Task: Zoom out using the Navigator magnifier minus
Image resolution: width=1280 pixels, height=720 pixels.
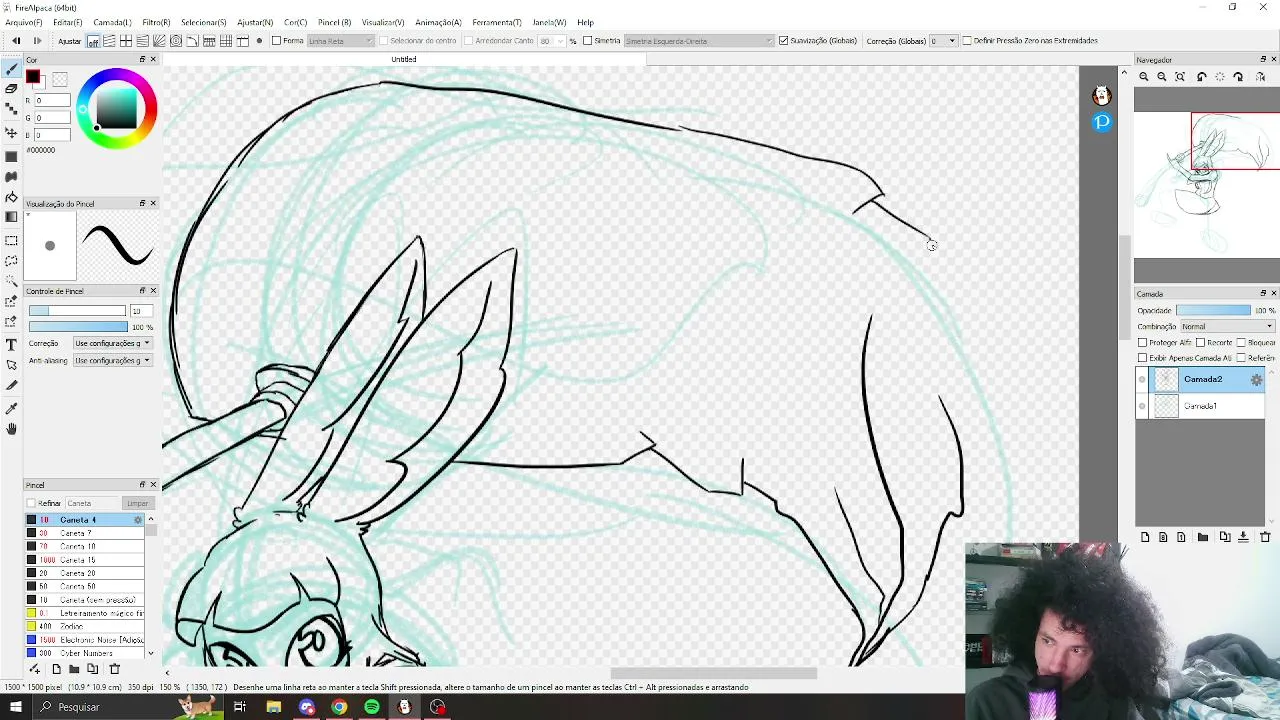Action: 1162,77
